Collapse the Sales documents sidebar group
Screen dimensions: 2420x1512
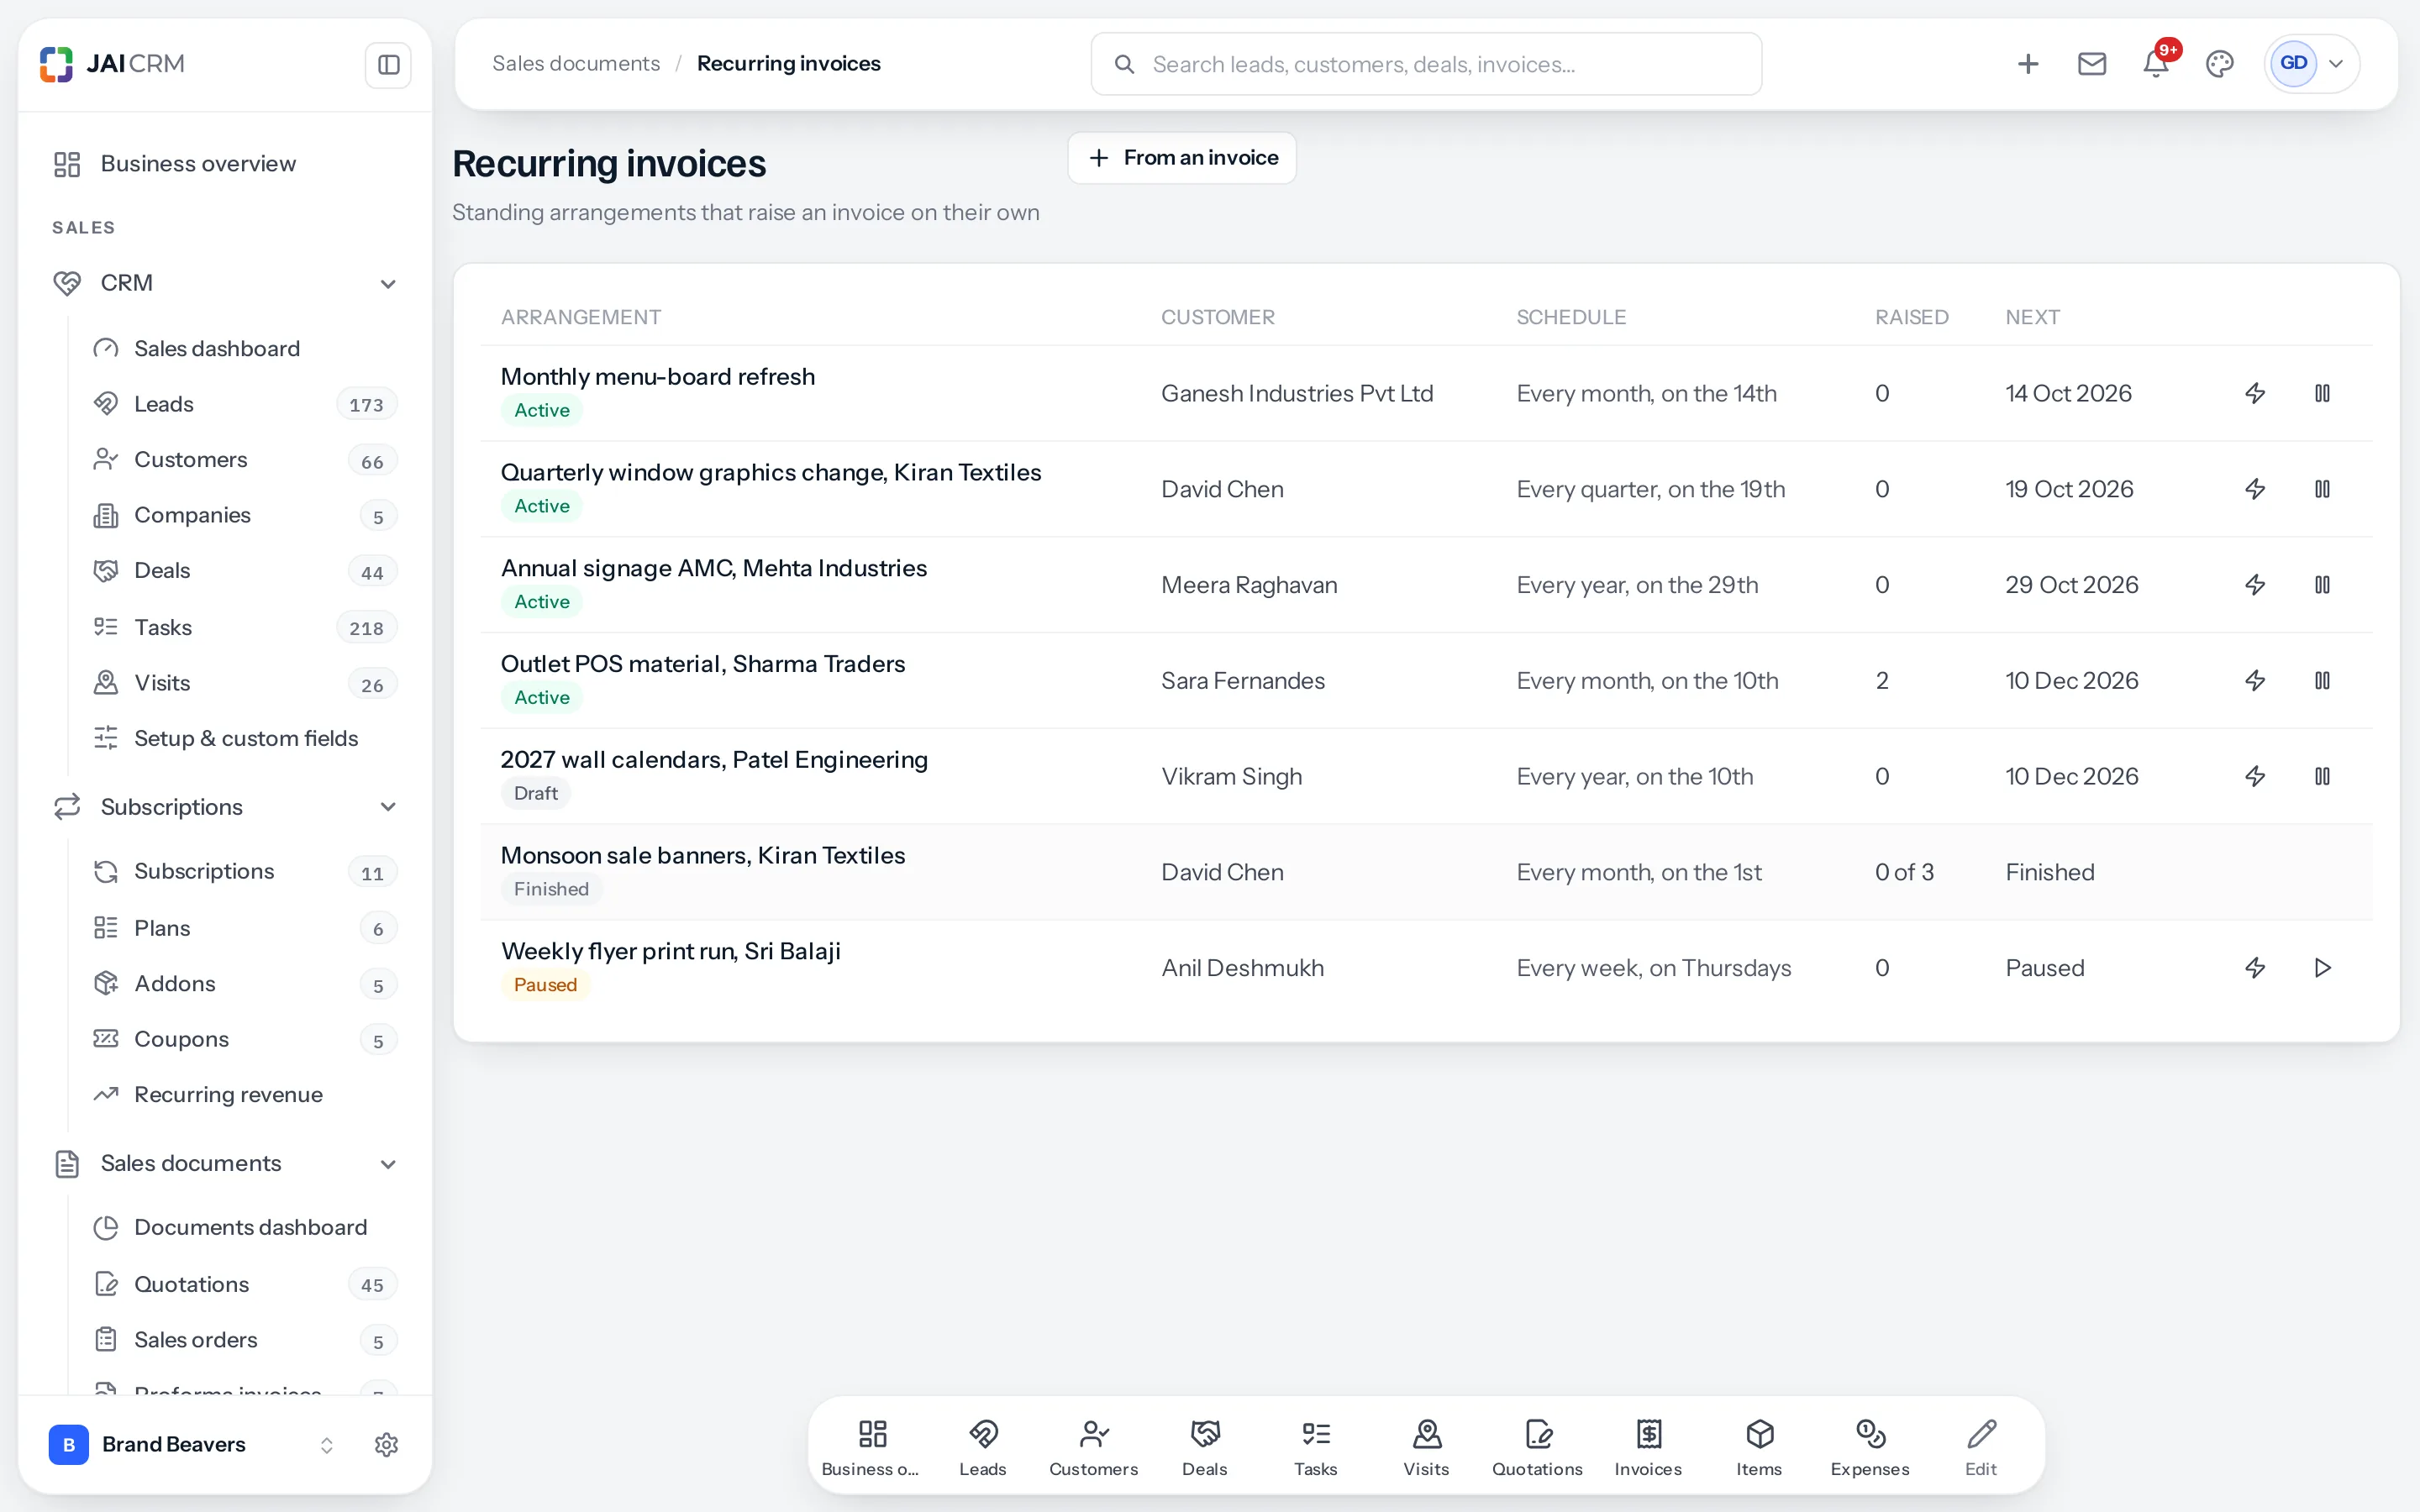tap(388, 1164)
